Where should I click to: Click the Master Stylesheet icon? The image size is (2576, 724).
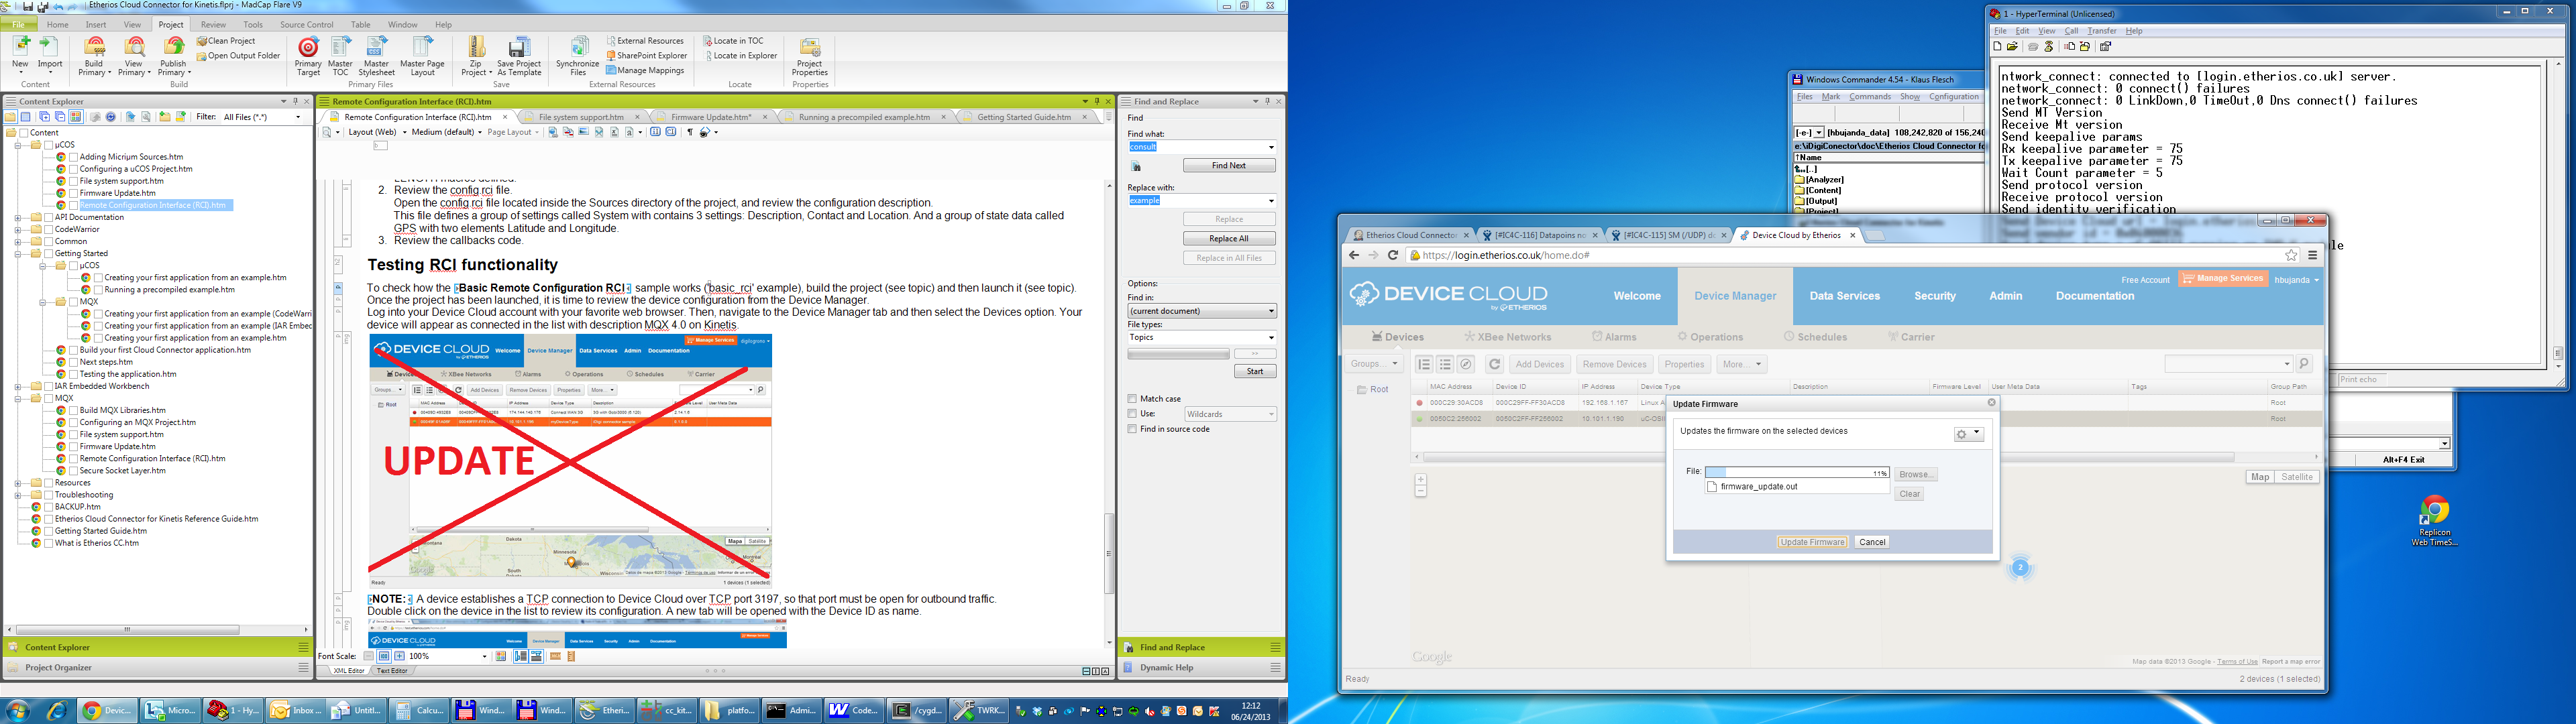click(376, 48)
